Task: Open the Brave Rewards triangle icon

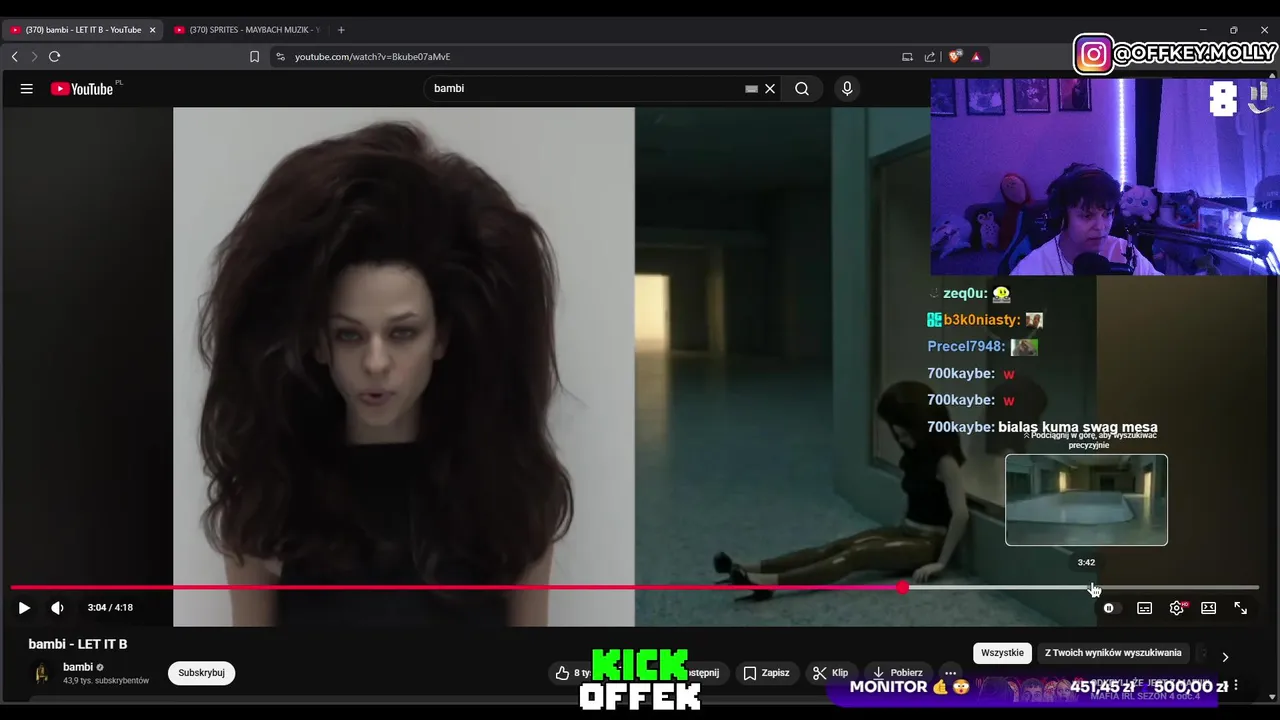Action: (x=976, y=57)
